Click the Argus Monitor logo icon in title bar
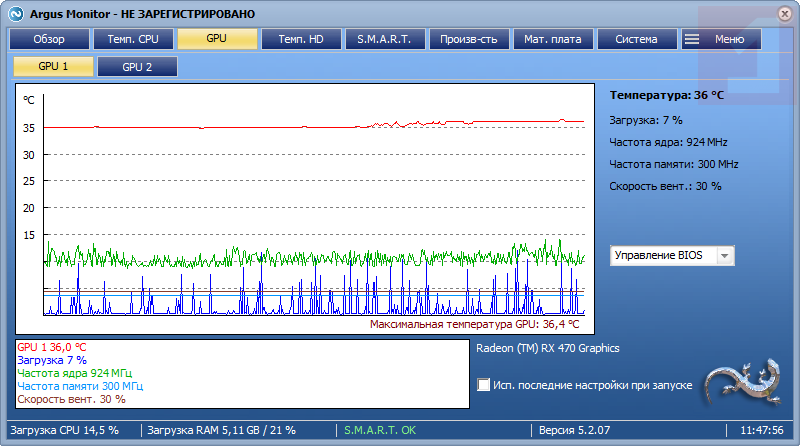 pos(16,14)
